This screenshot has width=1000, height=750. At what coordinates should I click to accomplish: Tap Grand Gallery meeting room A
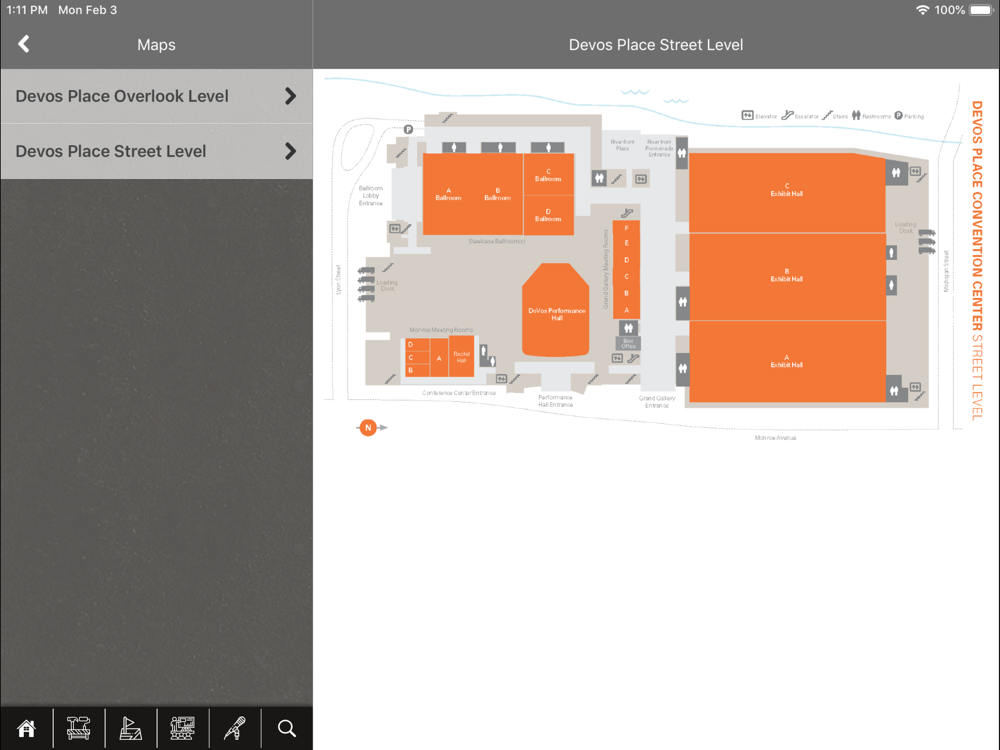pyautogui.click(x=626, y=310)
